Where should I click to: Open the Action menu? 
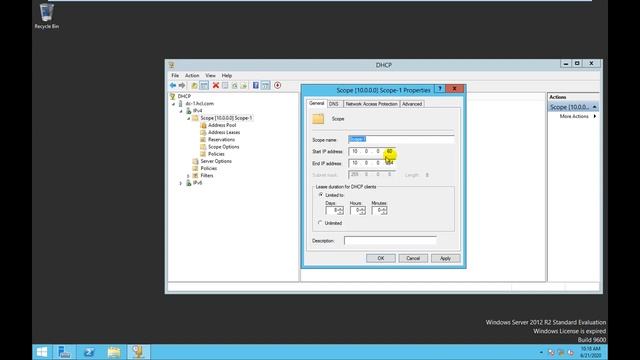pos(192,76)
